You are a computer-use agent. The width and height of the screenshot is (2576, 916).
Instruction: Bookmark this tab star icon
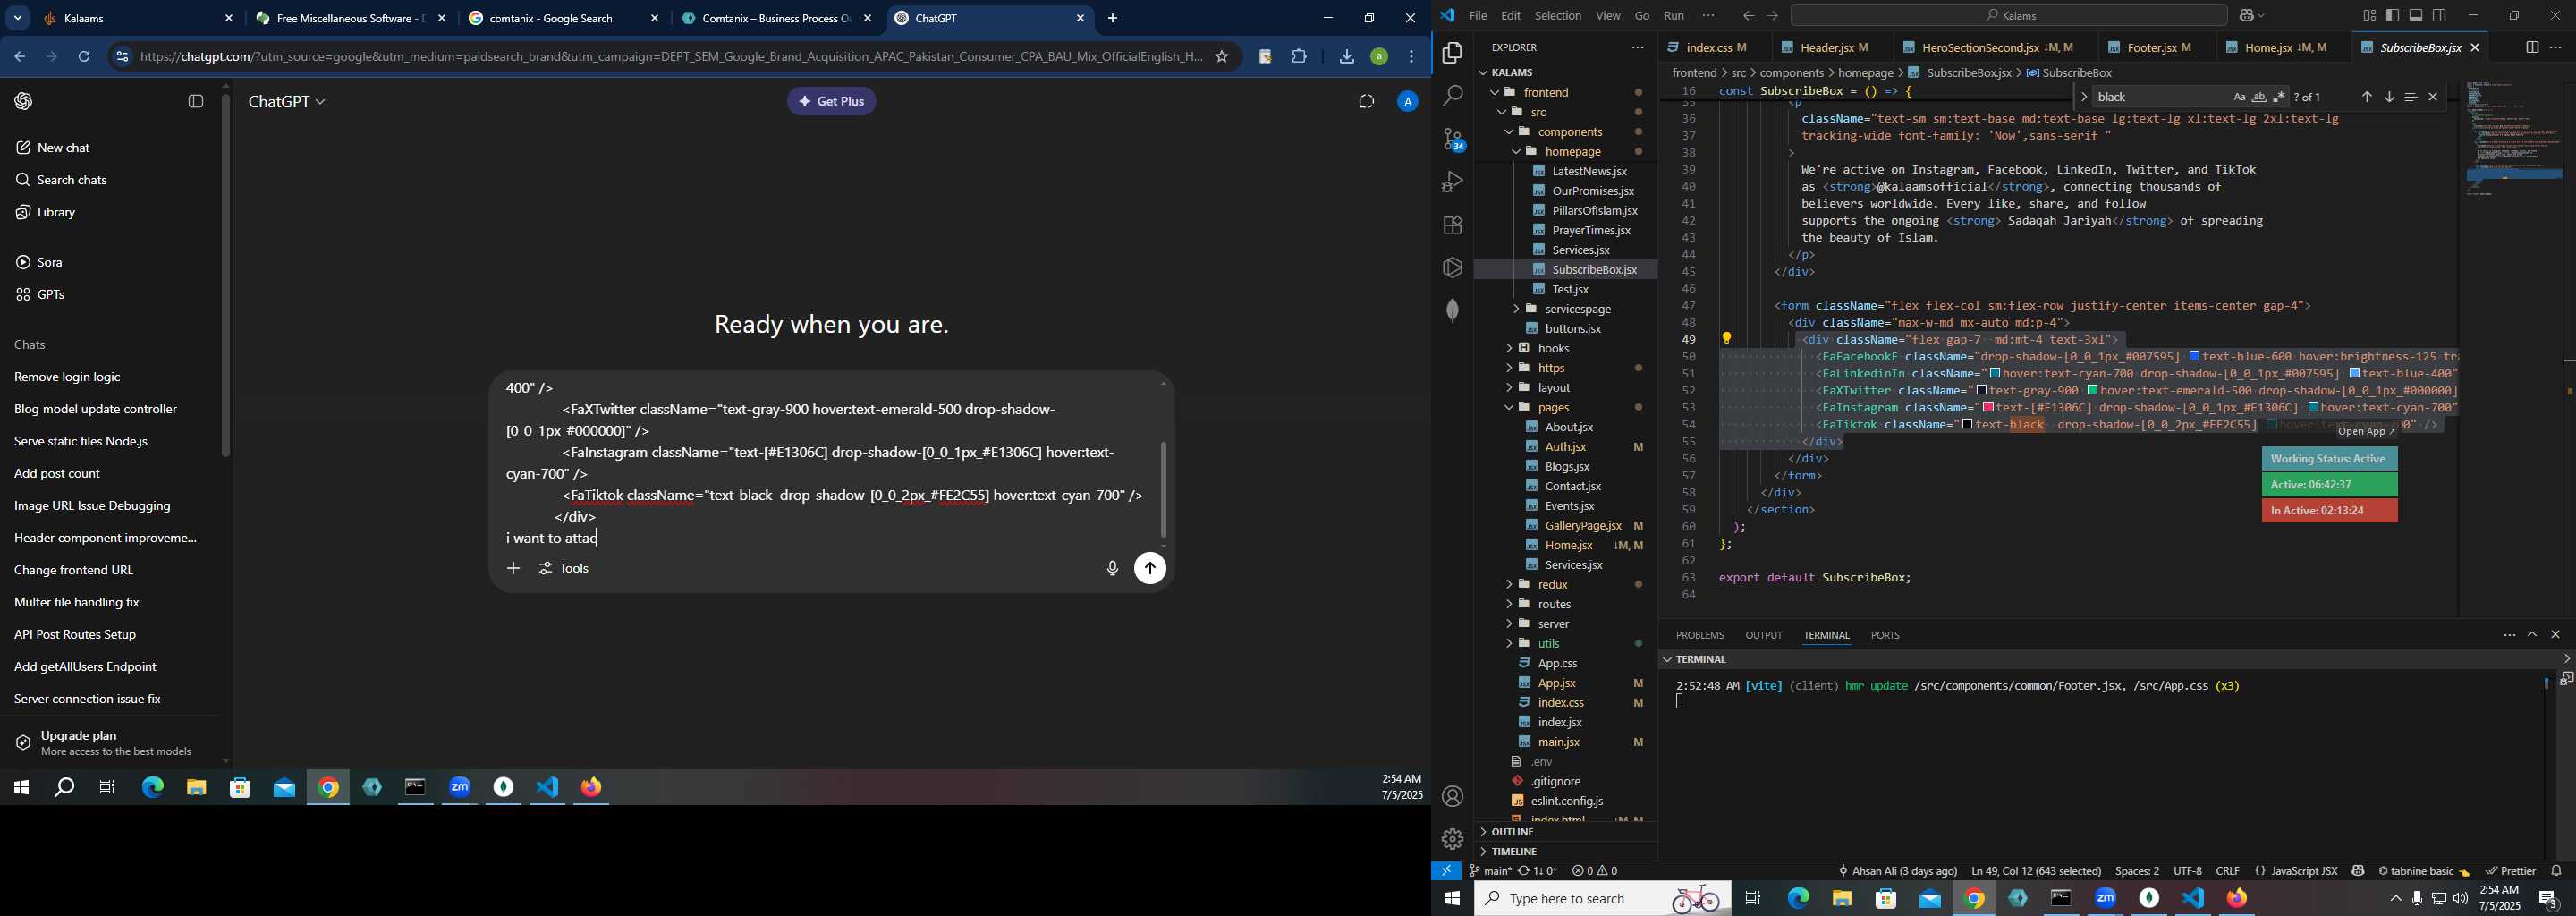pyautogui.click(x=1221, y=57)
